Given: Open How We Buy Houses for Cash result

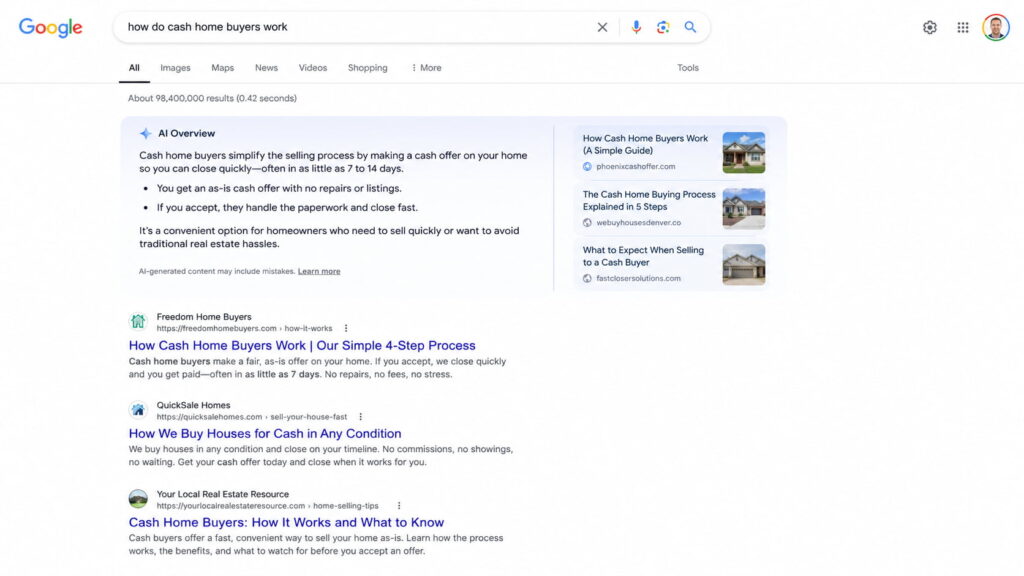Looking at the screenshot, I should pyautogui.click(x=264, y=434).
